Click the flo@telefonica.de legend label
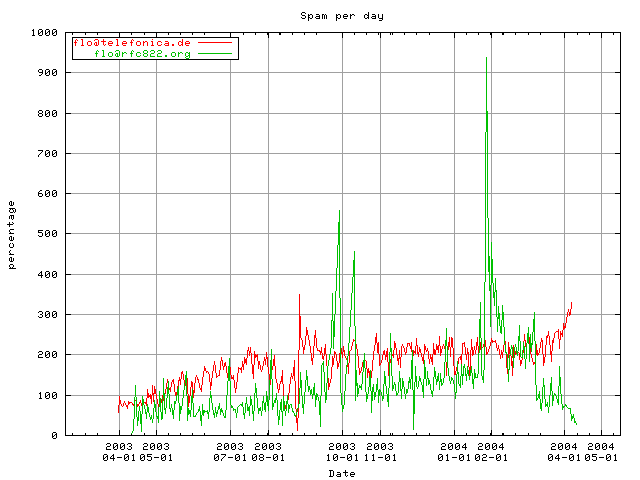 (132, 43)
